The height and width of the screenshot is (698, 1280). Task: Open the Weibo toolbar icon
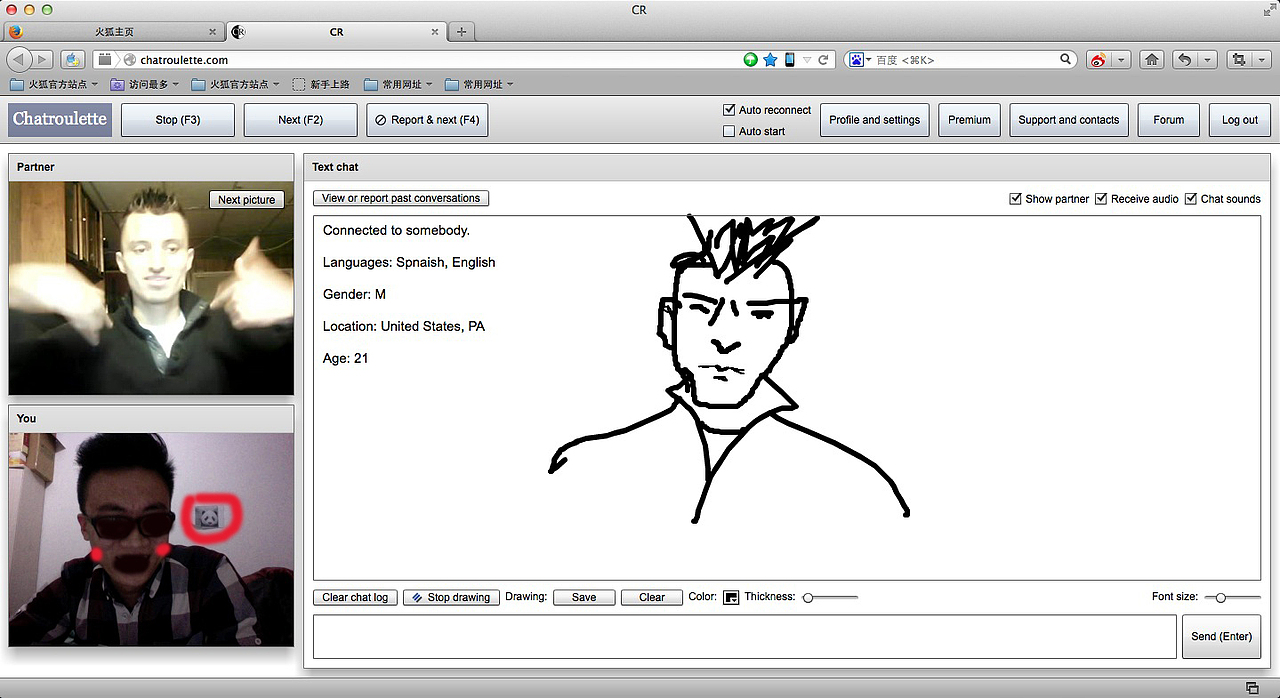1099,60
